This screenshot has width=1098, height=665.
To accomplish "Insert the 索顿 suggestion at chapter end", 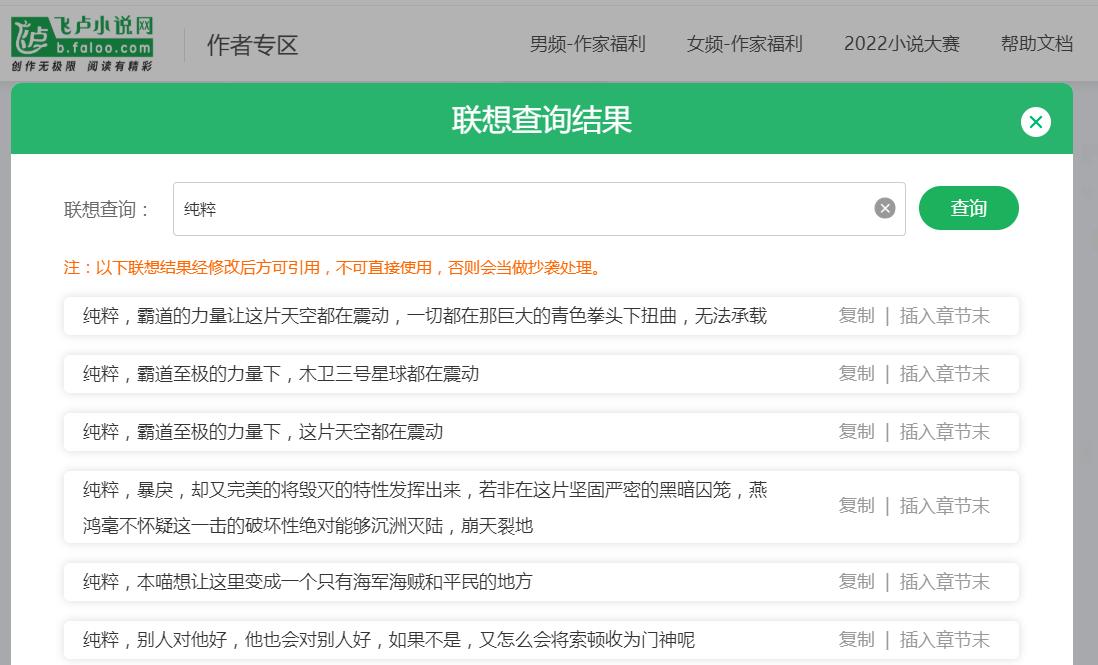I will [945, 639].
